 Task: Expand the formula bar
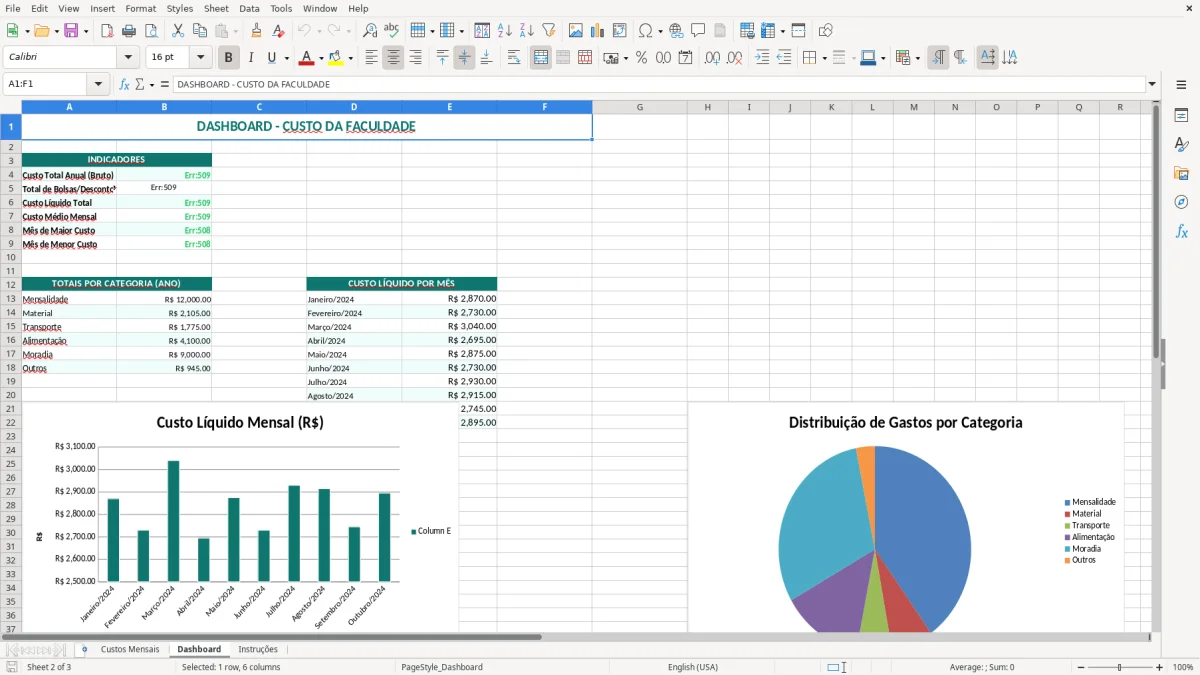click(1153, 85)
